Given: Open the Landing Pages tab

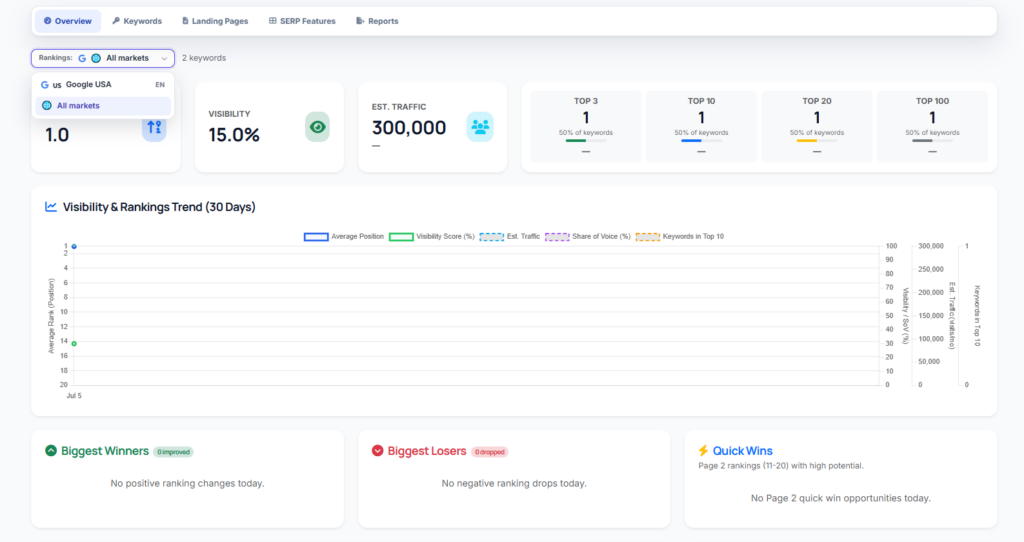Looking at the screenshot, I should (215, 21).
